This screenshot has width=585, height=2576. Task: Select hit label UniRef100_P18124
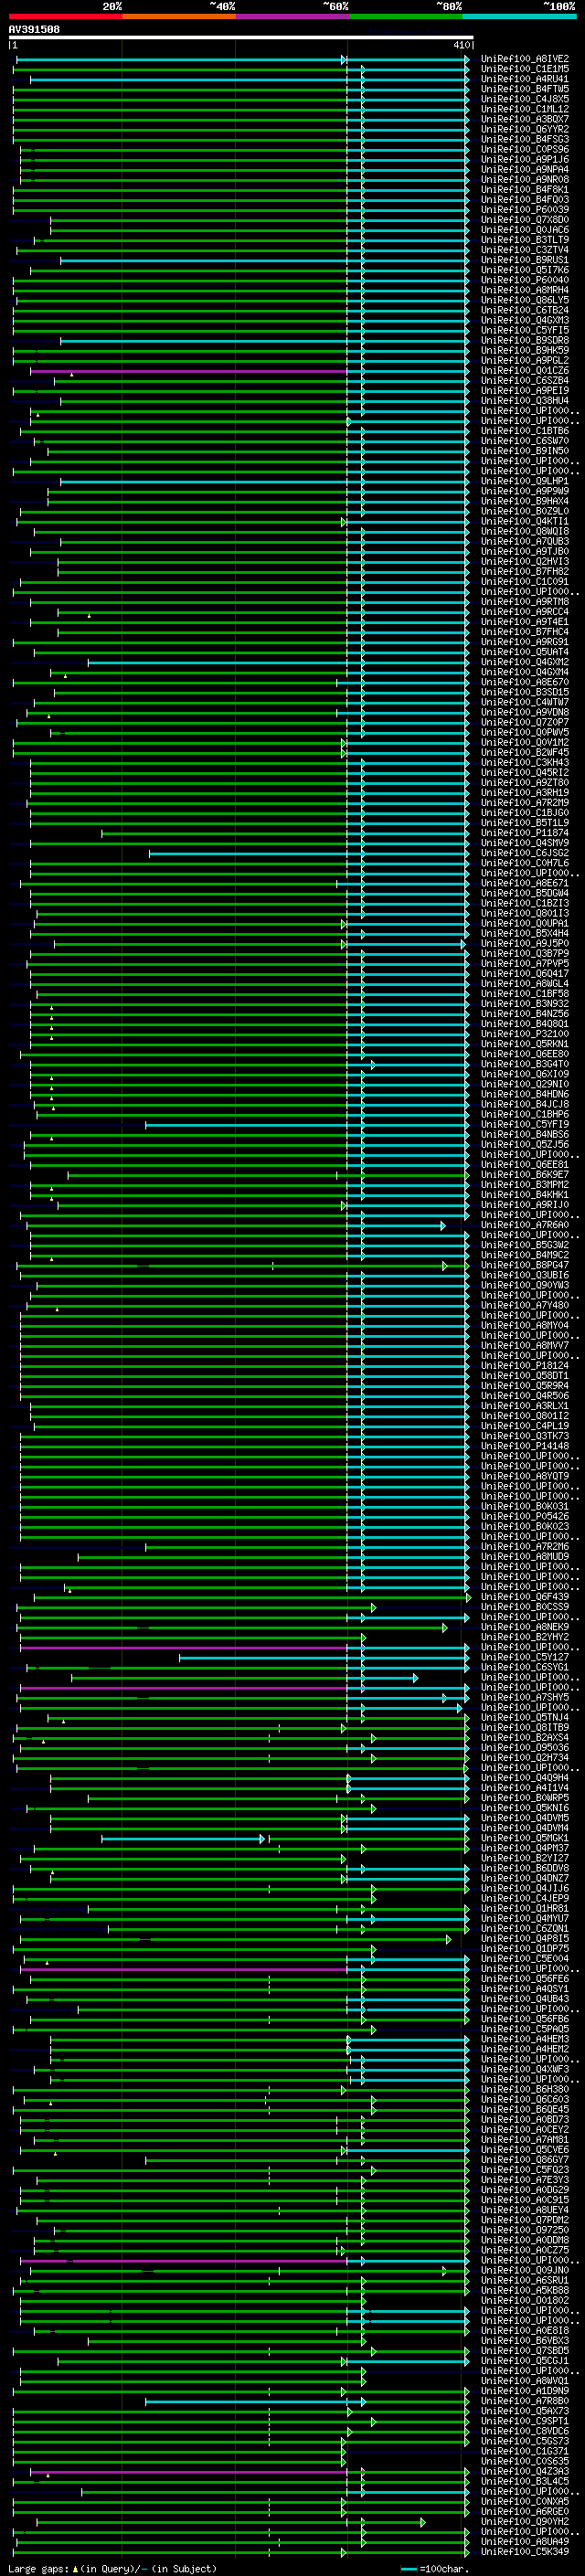click(x=524, y=1366)
